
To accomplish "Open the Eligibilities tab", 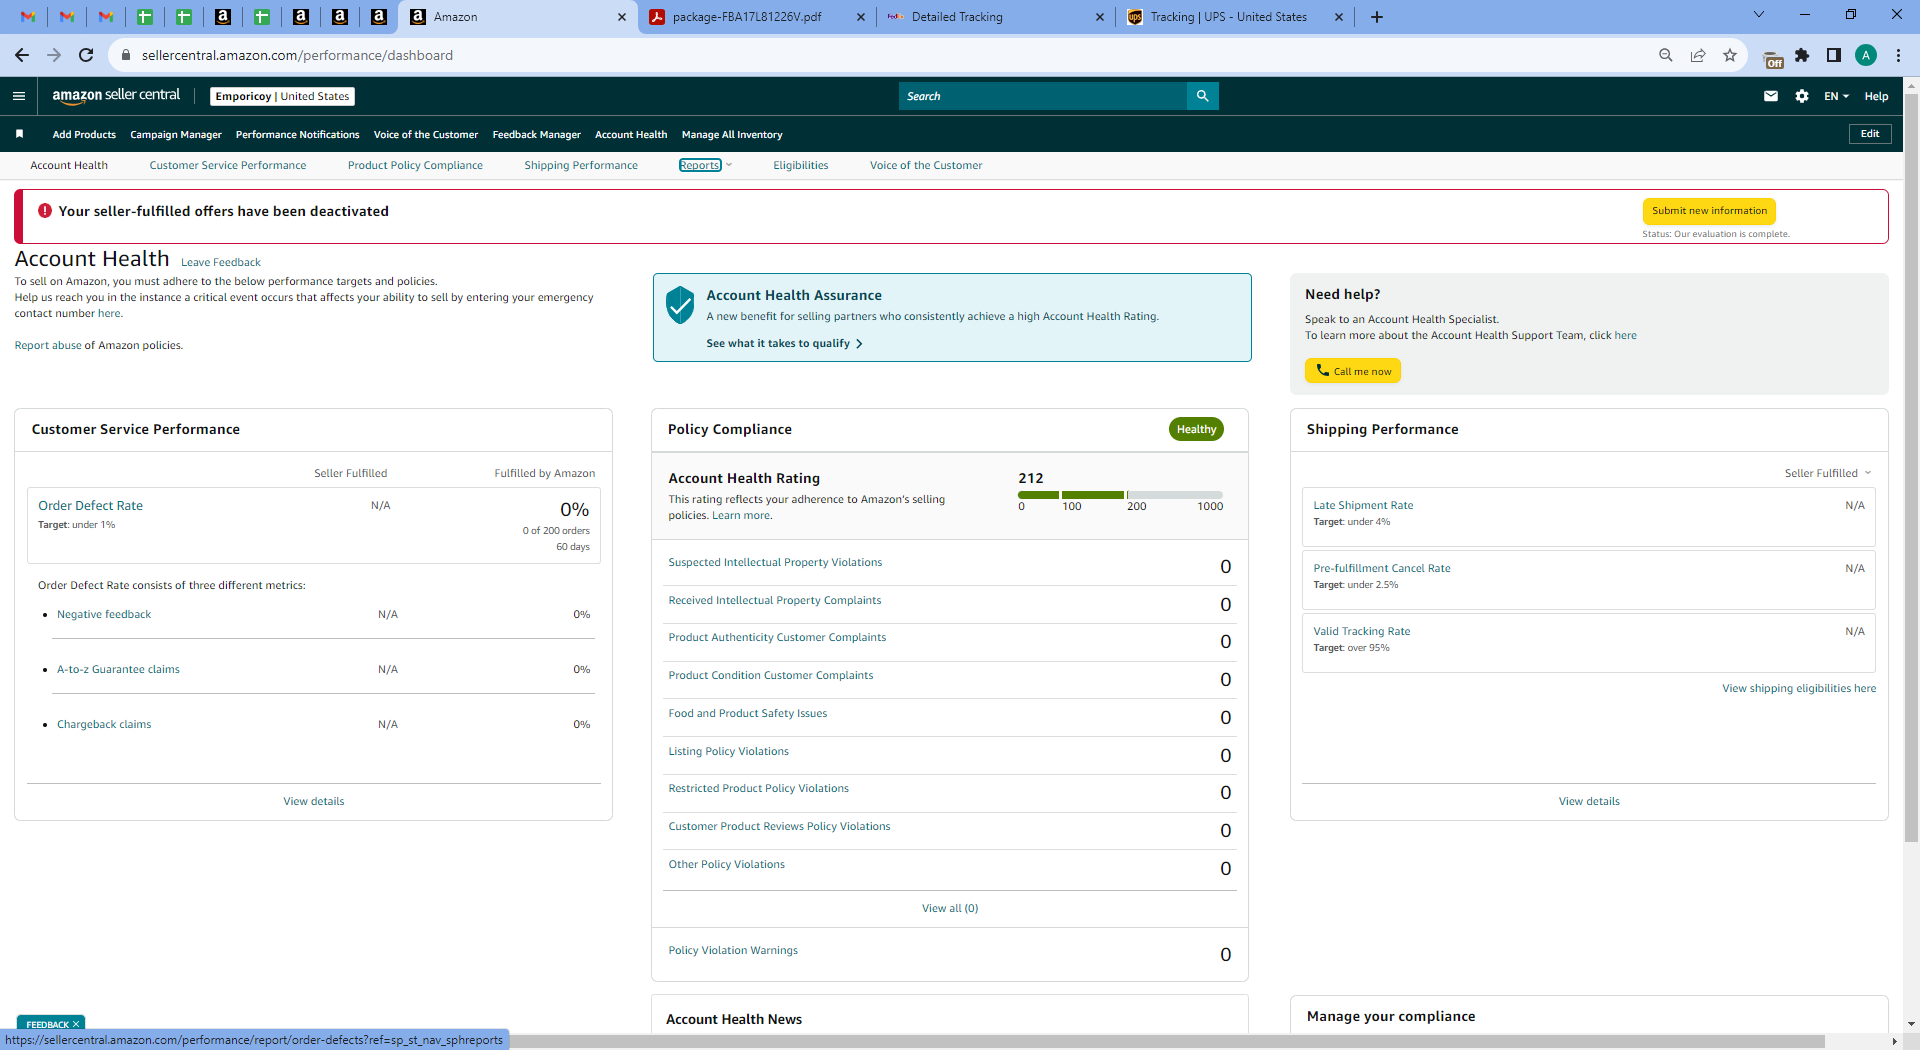I will coord(801,165).
